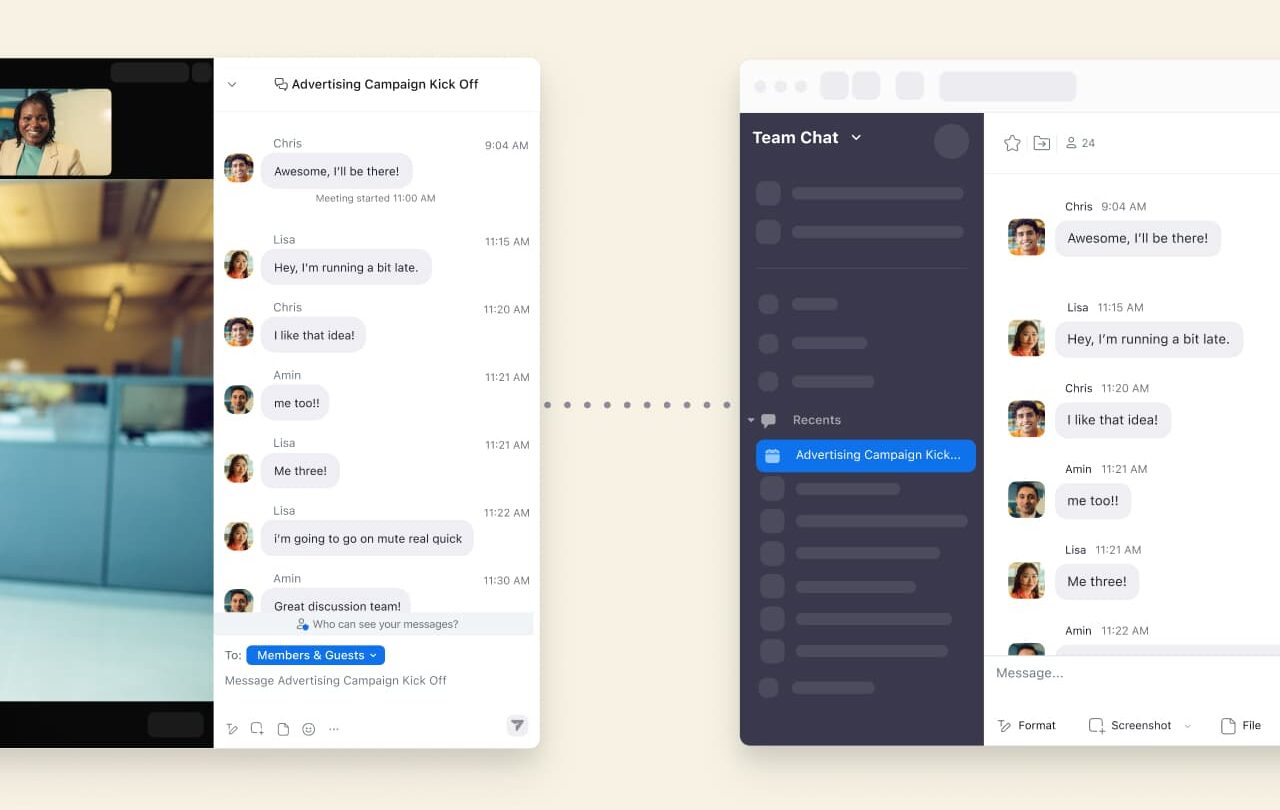Viewport: 1280px width, 810px height.
Task: Click the Screenshot button in the Team Chat window
Action: [1129, 726]
